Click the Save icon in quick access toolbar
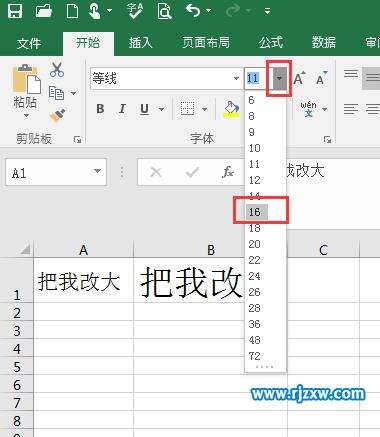Screen dimensions: 380x437 tap(15, 10)
